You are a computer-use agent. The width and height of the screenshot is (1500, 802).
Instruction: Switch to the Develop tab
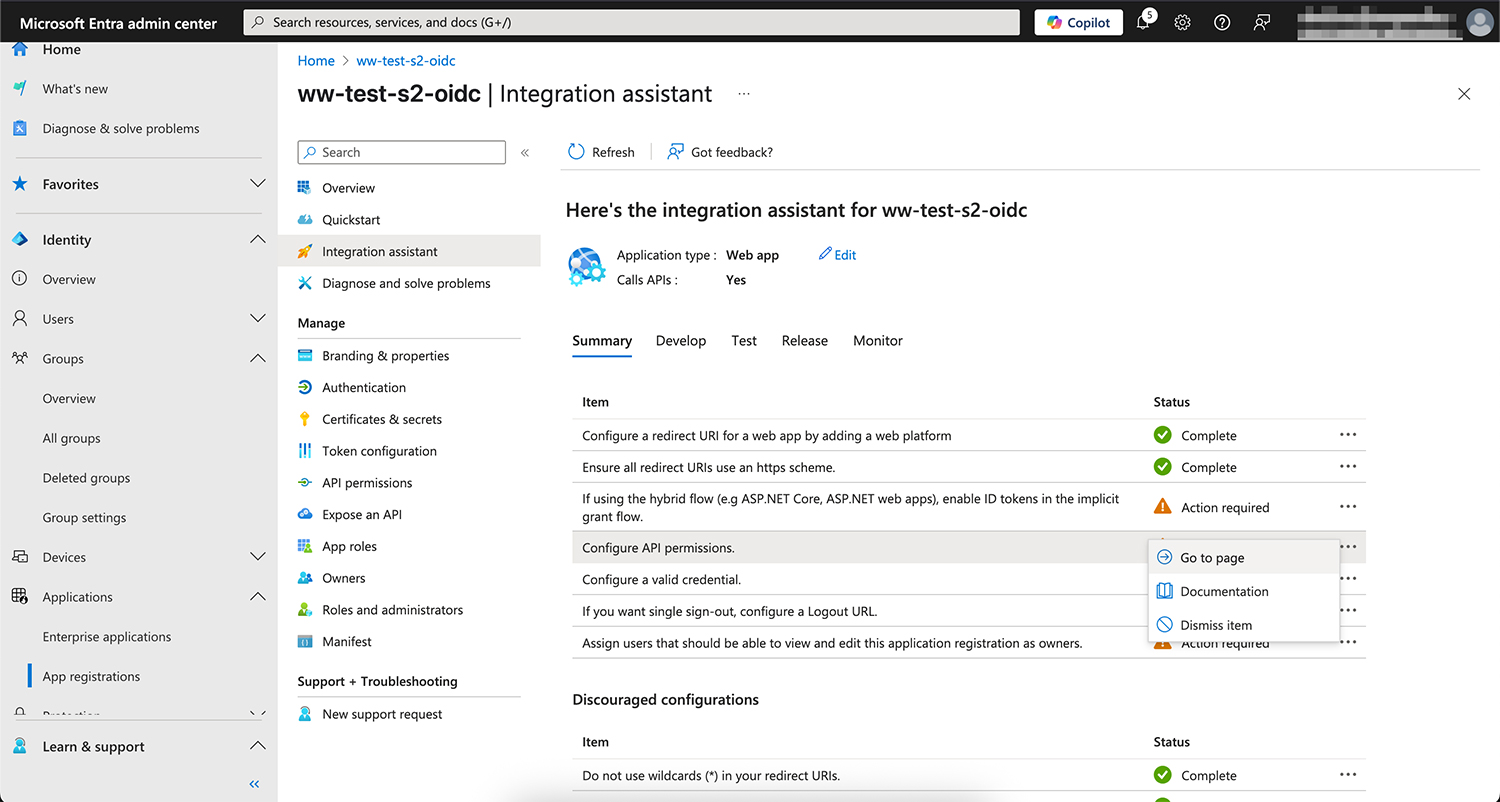681,340
